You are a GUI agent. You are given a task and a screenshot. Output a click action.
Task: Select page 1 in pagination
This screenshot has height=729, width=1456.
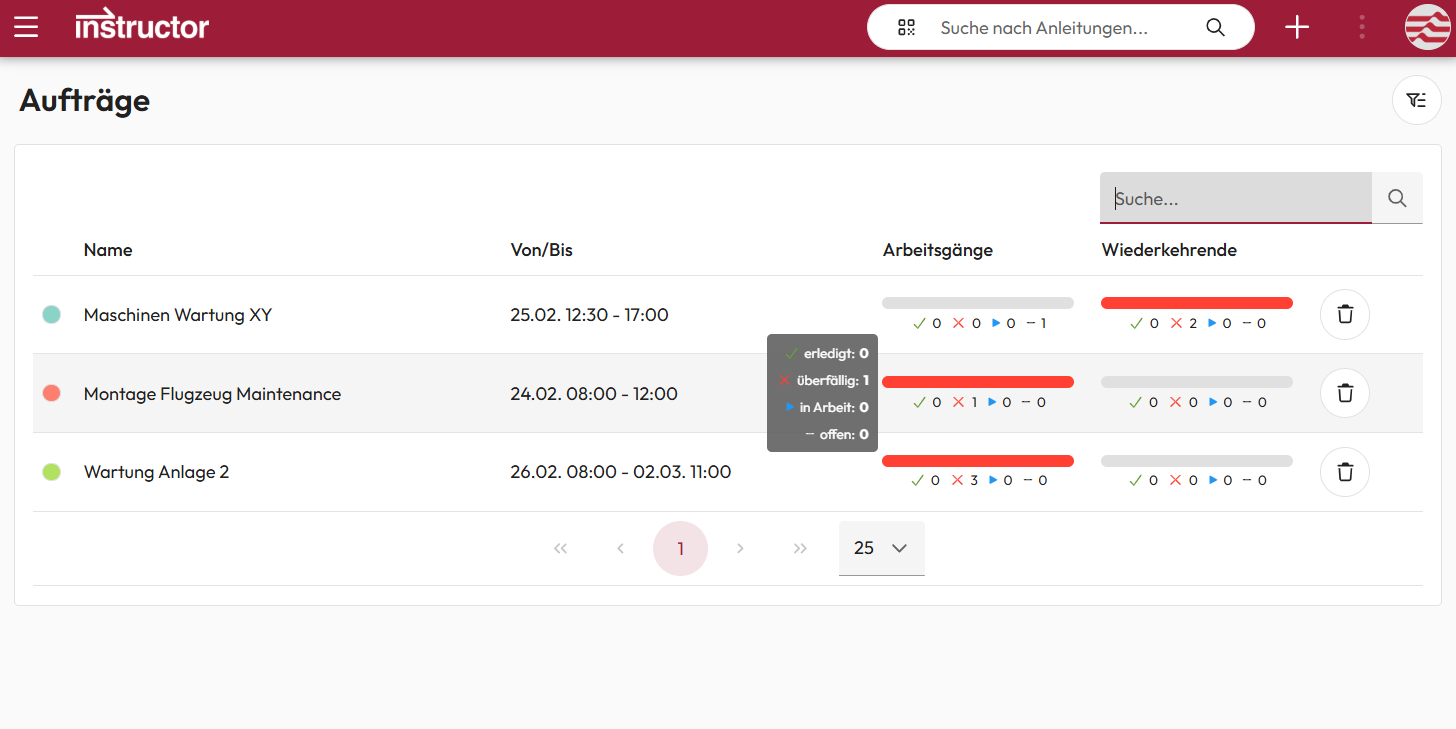click(680, 548)
